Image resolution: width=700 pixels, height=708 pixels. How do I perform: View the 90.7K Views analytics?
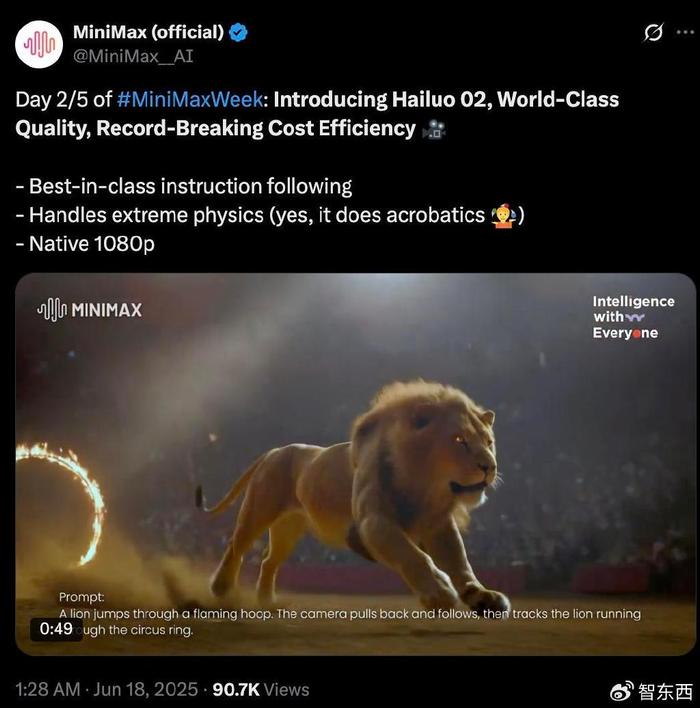261,689
